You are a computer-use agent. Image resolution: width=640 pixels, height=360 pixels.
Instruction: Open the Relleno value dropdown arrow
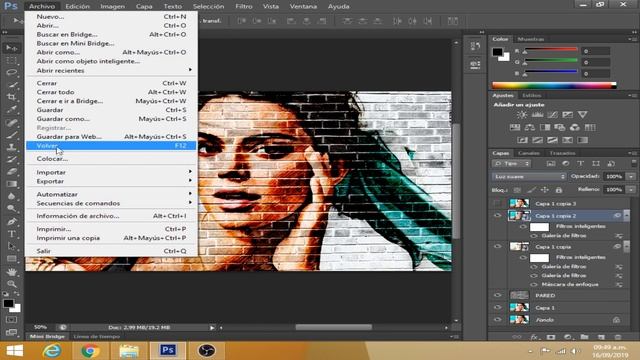631,190
